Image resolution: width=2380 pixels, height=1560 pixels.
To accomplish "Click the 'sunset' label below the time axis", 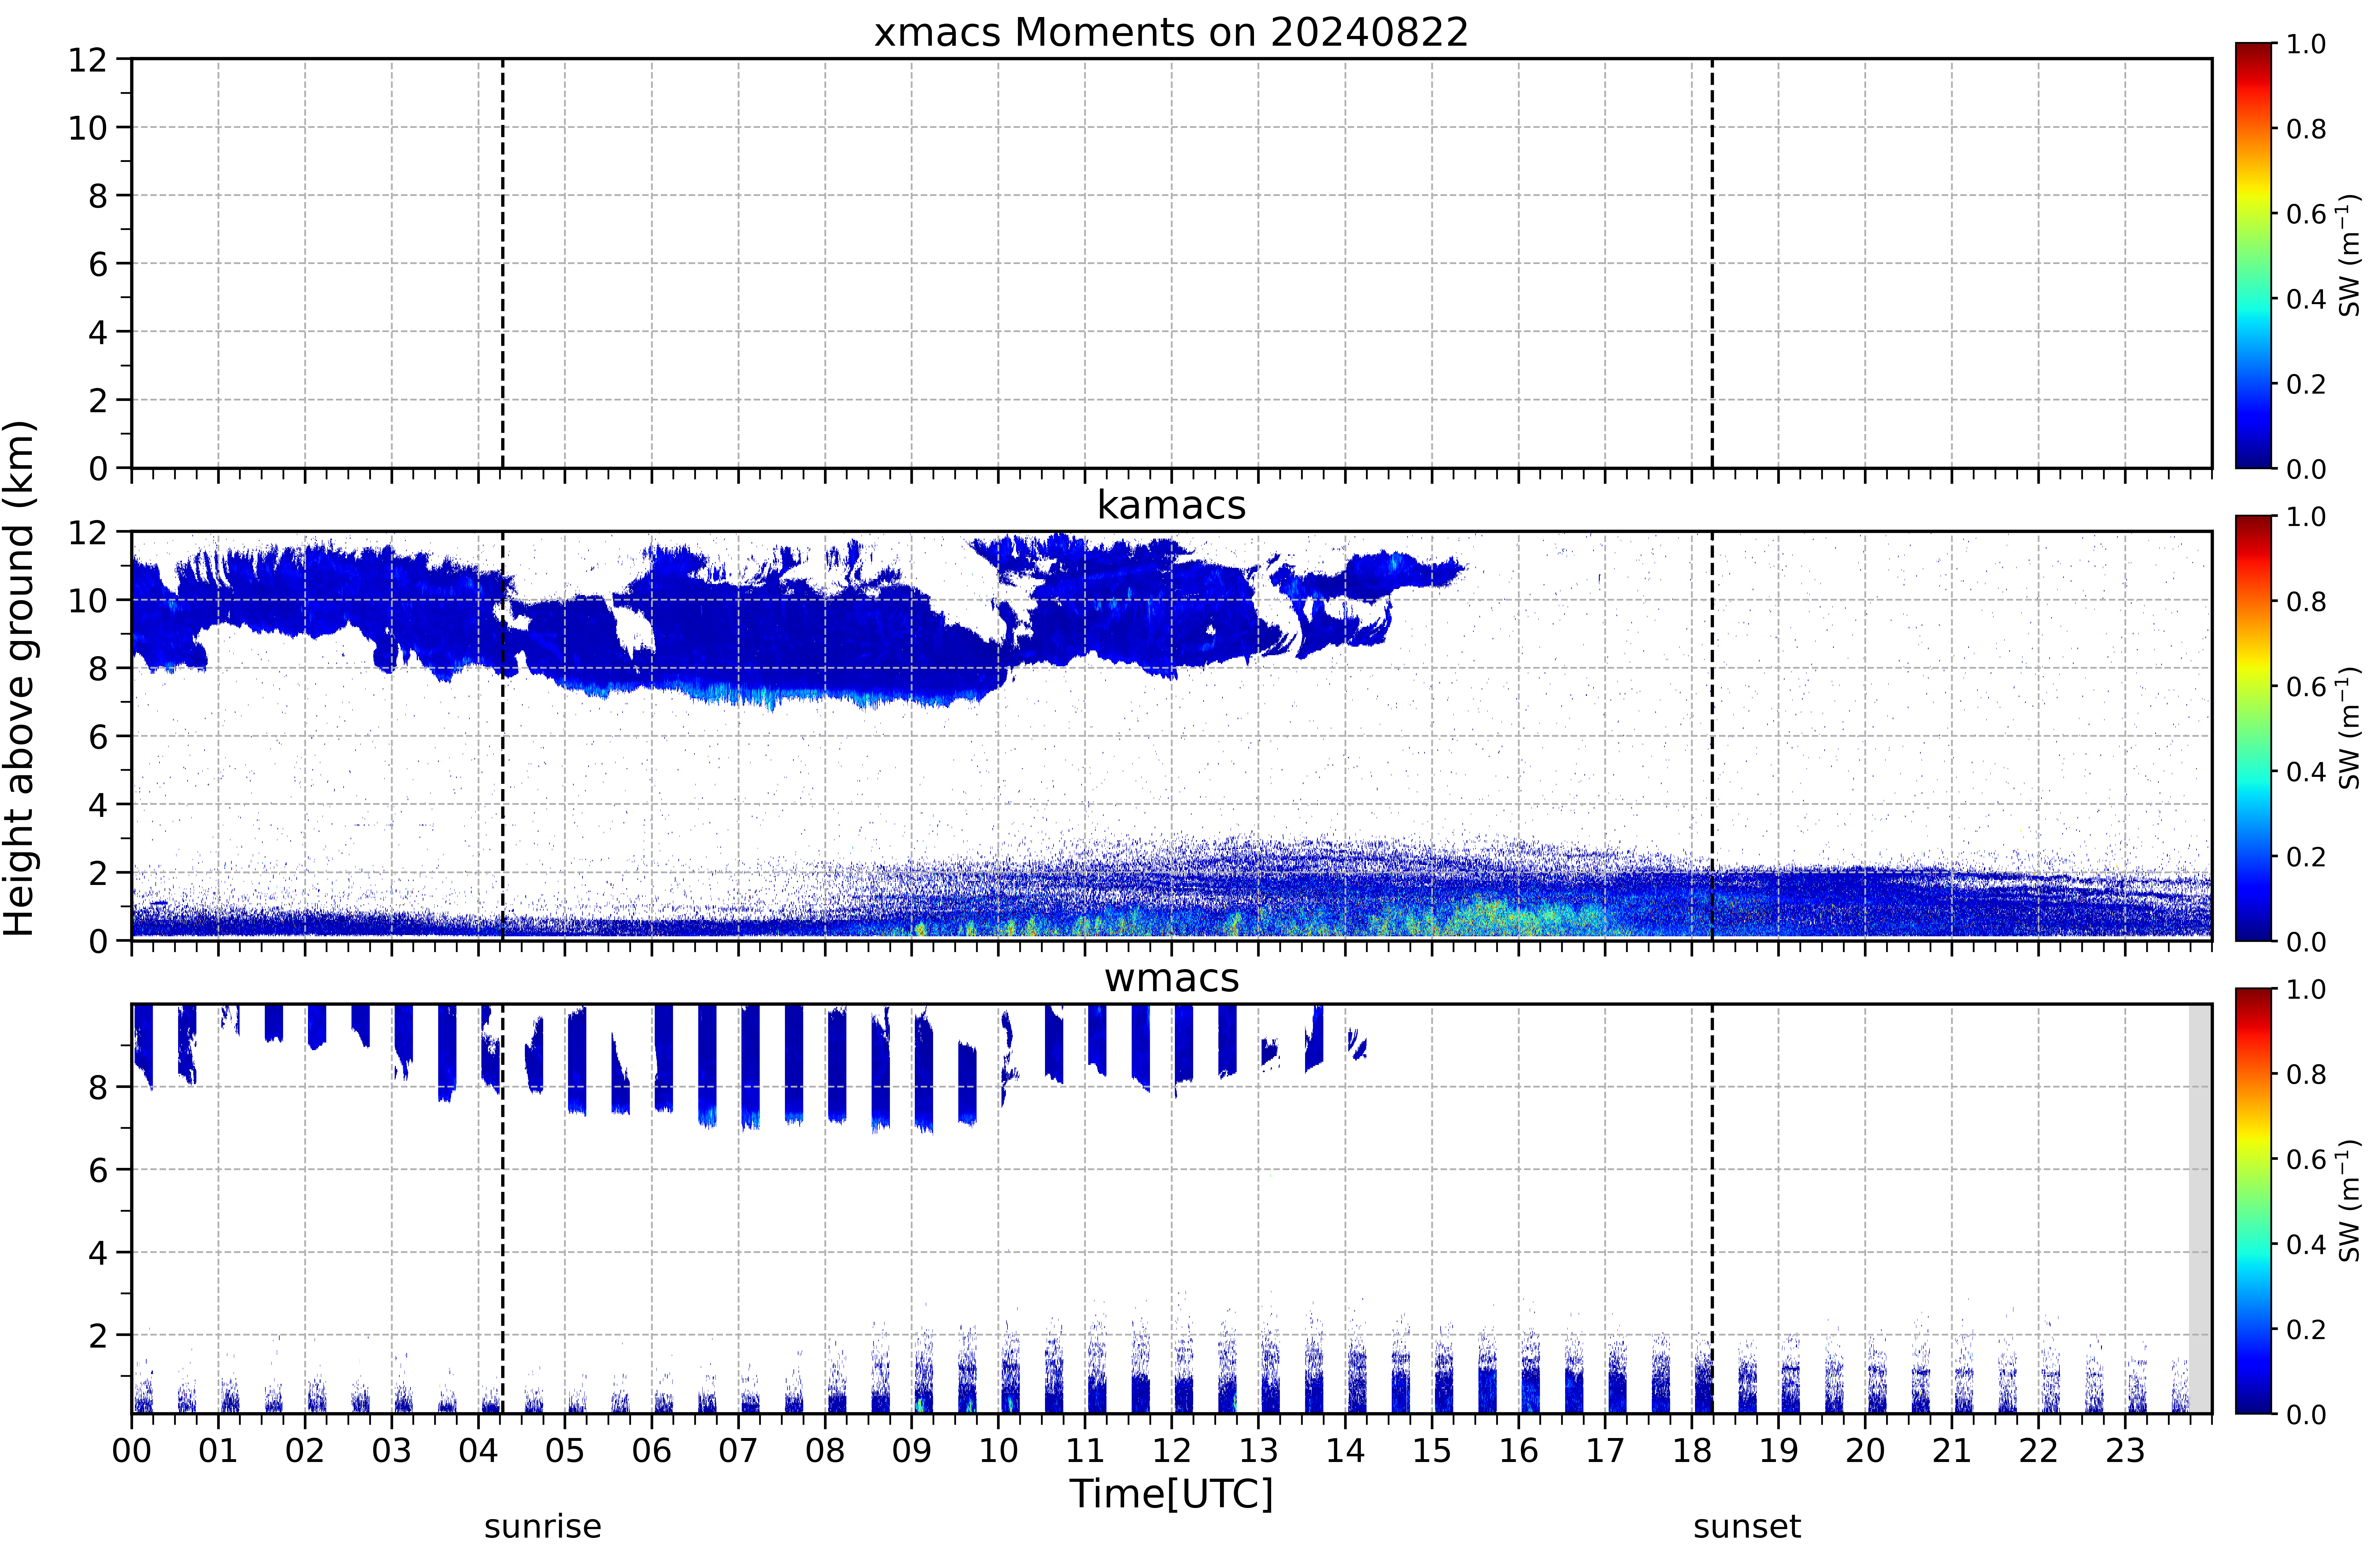I will point(1747,1527).
